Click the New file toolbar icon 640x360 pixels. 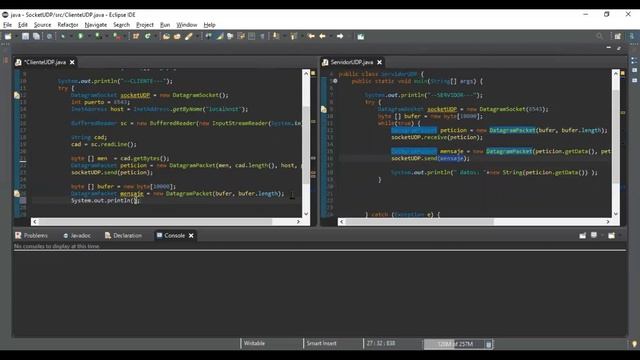coord(8,36)
